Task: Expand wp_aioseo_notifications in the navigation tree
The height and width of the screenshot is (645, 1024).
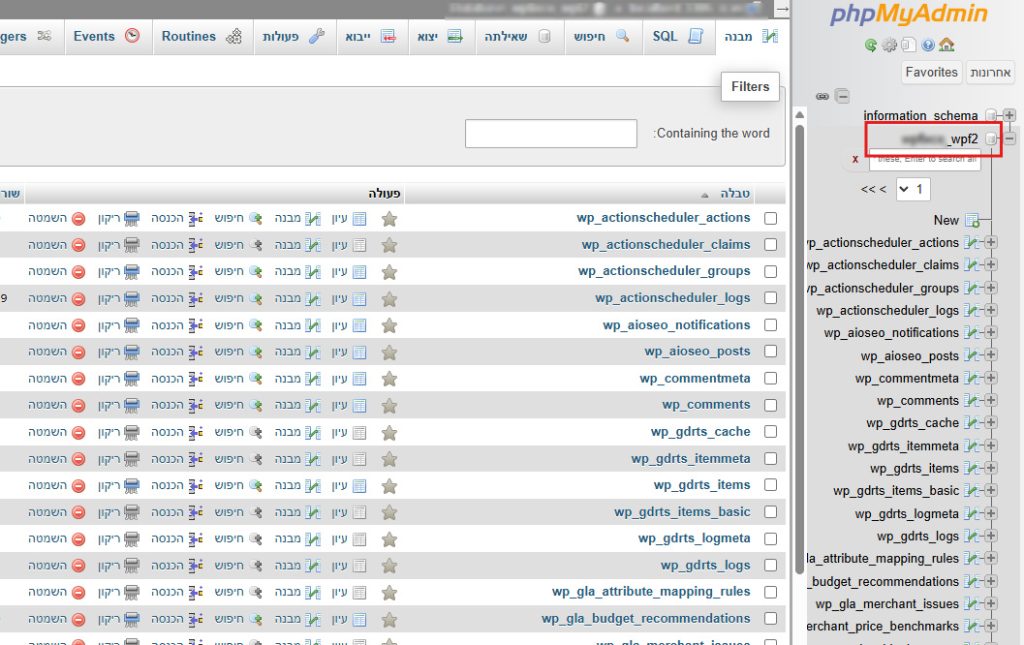Action: pyautogui.click(x=991, y=333)
